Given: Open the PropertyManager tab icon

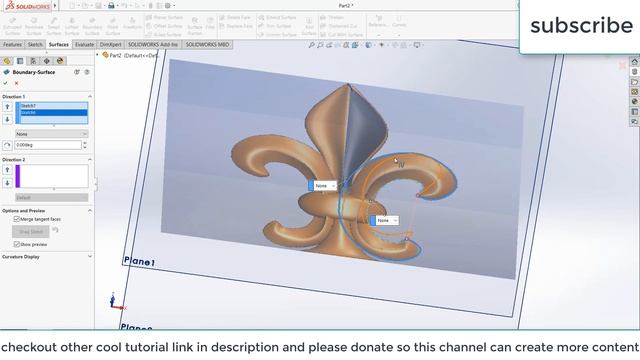Looking at the screenshot, I should point(20,61).
